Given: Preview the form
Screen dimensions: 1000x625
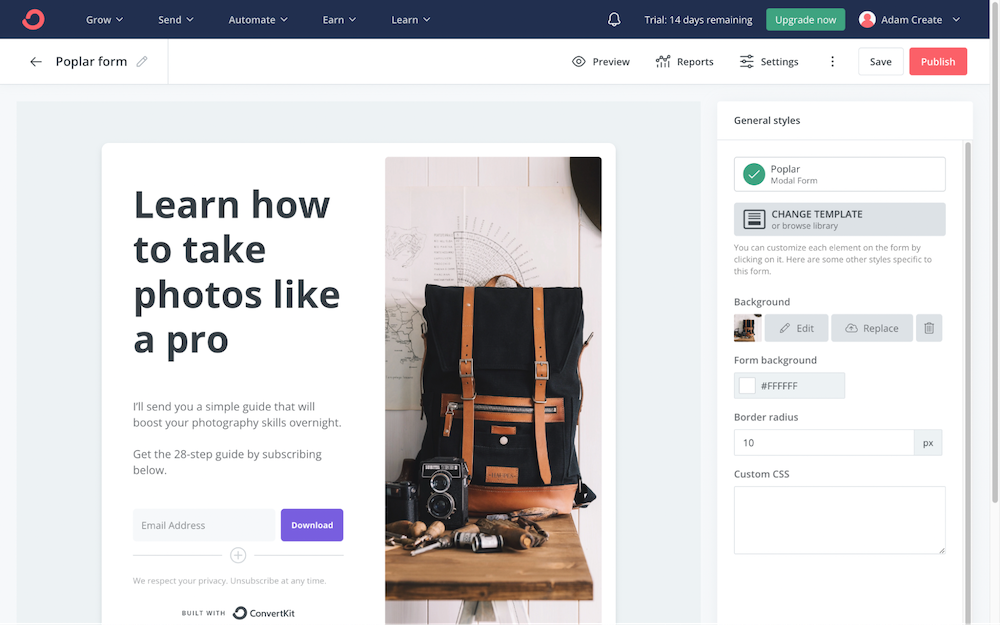Looking at the screenshot, I should [601, 61].
